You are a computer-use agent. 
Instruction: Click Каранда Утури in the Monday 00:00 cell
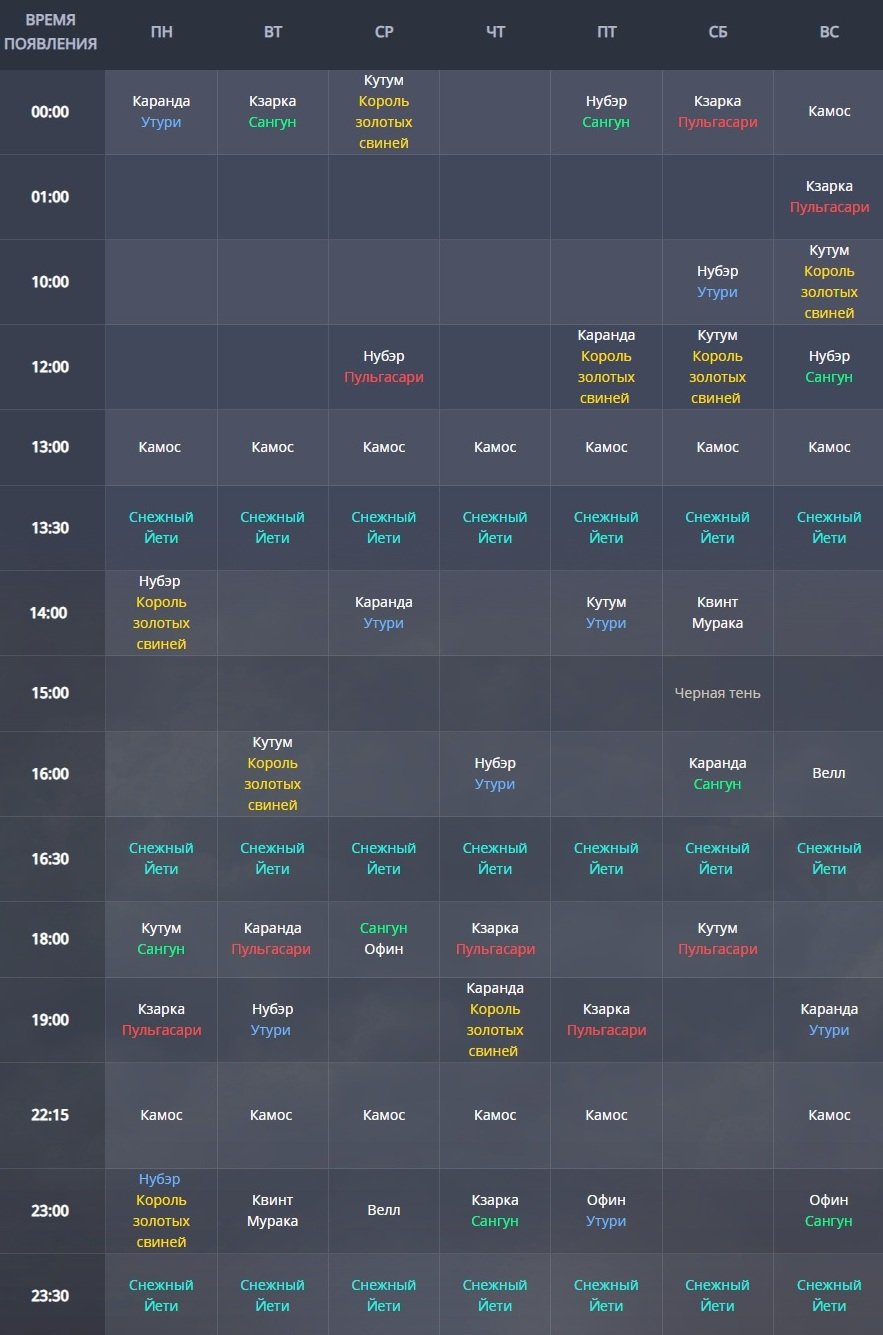click(x=161, y=112)
